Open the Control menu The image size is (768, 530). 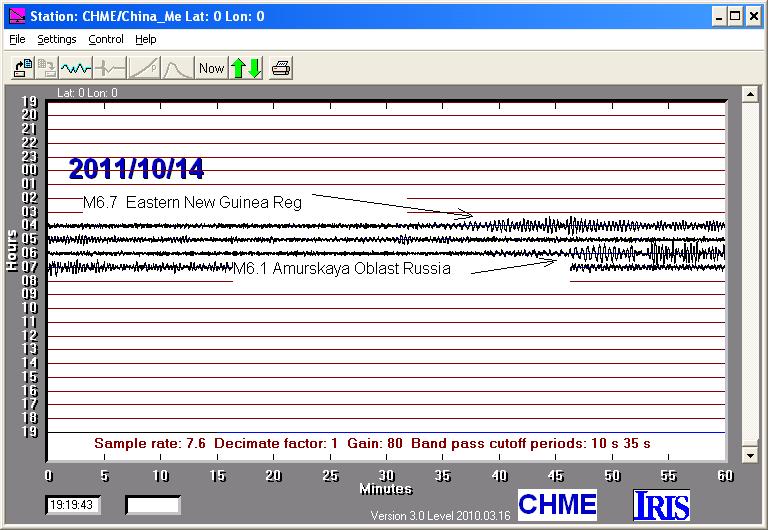pos(106,39)
